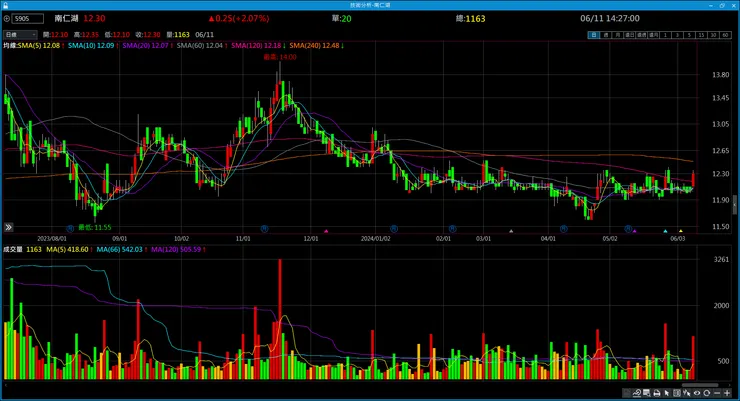Click the drawing tool with cursor icon
This screenshot has width=740, height=401.
[687, 393]
